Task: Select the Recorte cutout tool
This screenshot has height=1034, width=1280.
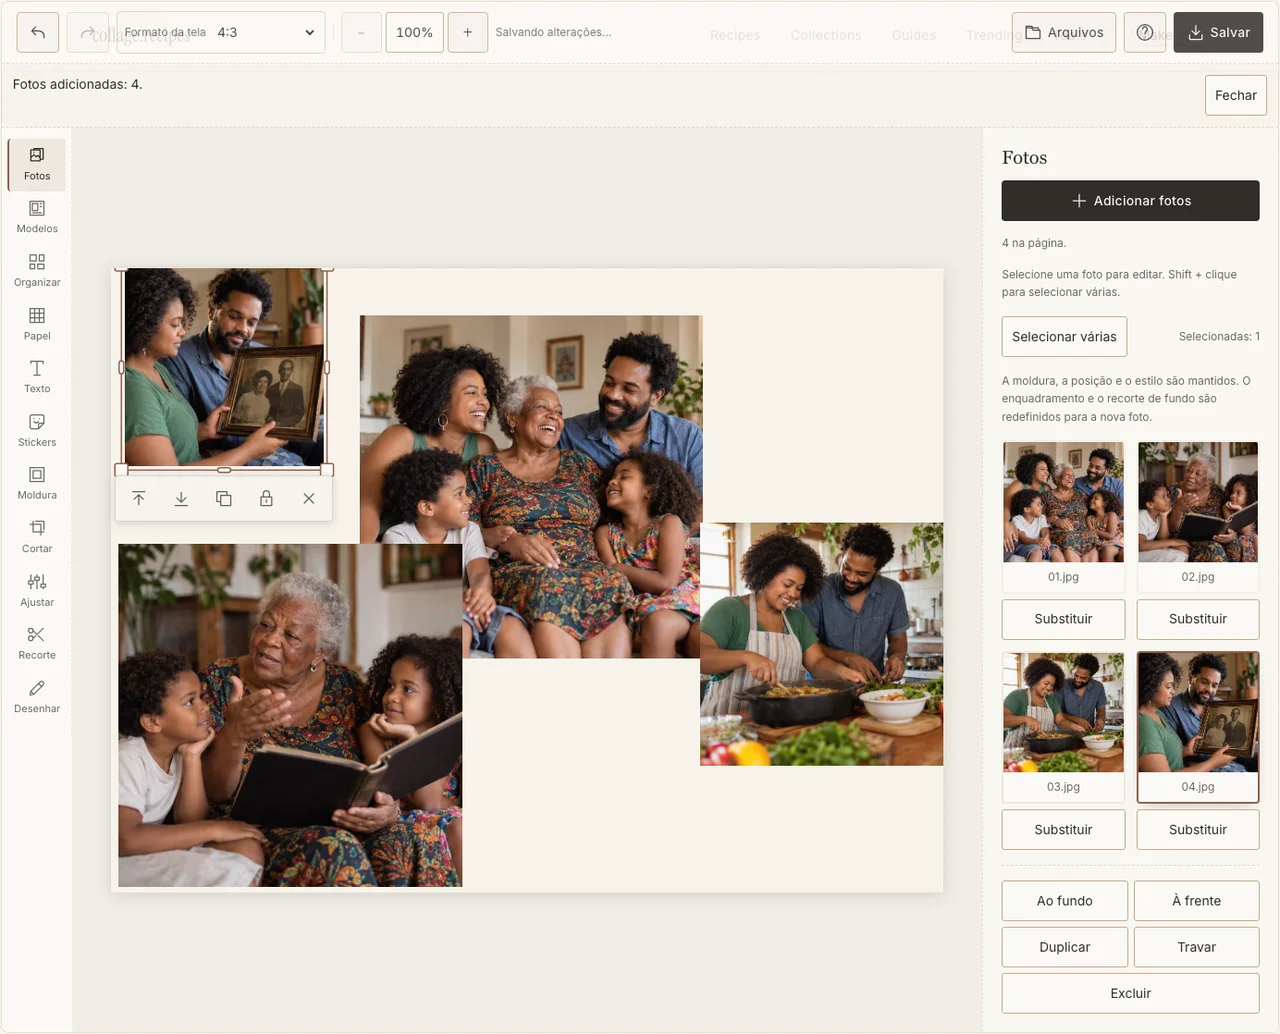Action: click(37, 644)
